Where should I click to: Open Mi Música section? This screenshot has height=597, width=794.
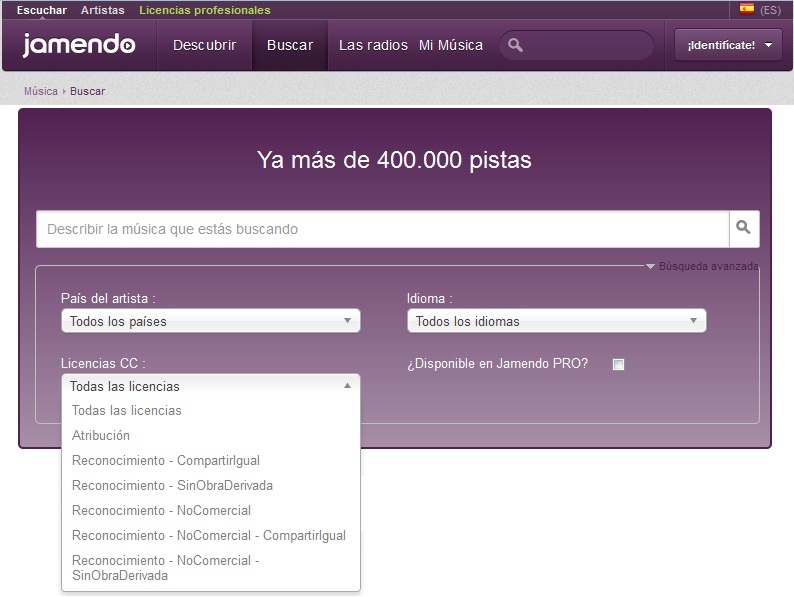click(x=451, y=45)
